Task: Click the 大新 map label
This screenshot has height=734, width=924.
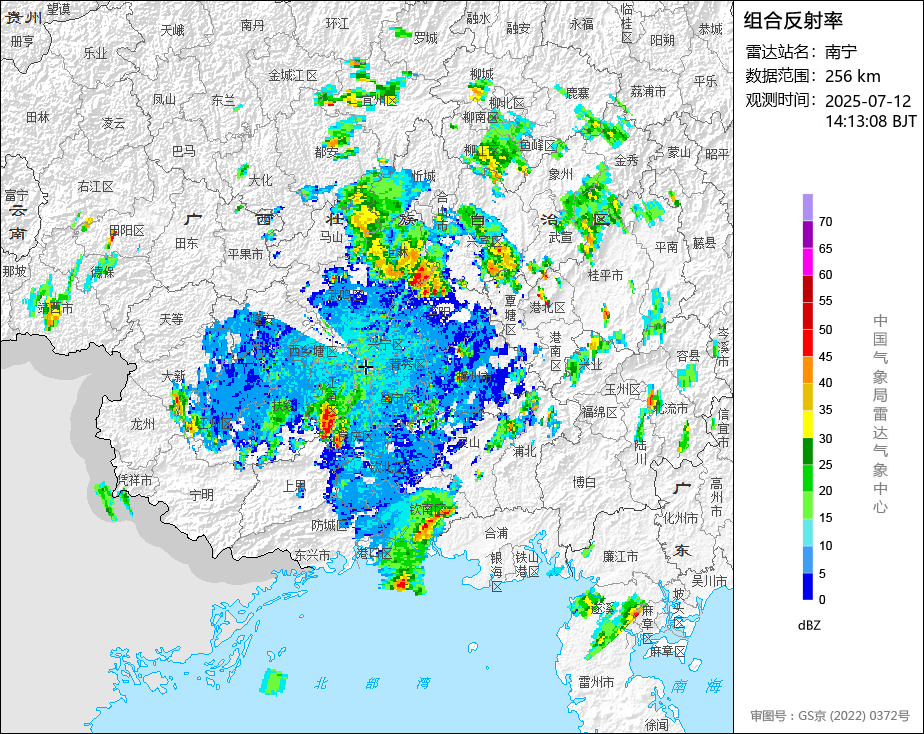Action: tap(174, 376)
